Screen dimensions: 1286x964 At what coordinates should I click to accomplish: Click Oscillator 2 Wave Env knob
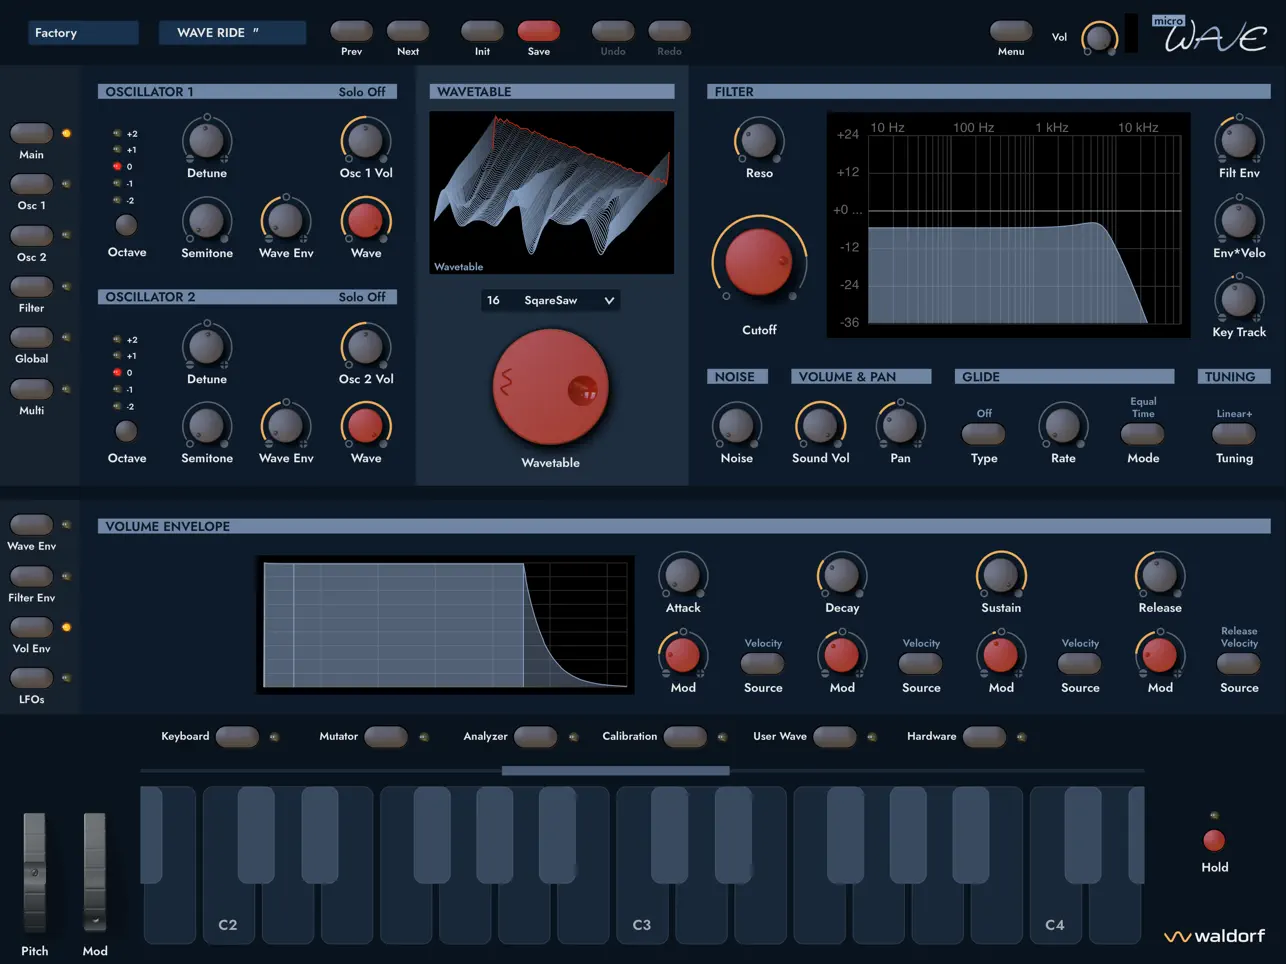pyautogui.click(x=286, y=425)
